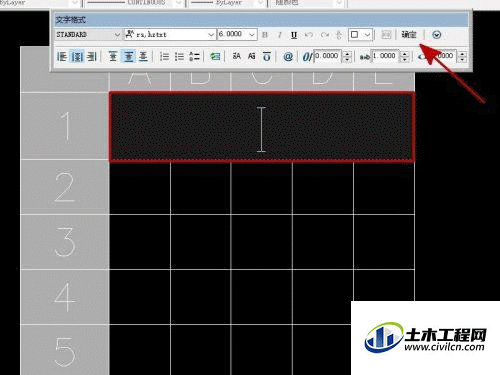Align text to vertical middle
Viewport: 500px width, 375px height.
click(x=128, y=56)
